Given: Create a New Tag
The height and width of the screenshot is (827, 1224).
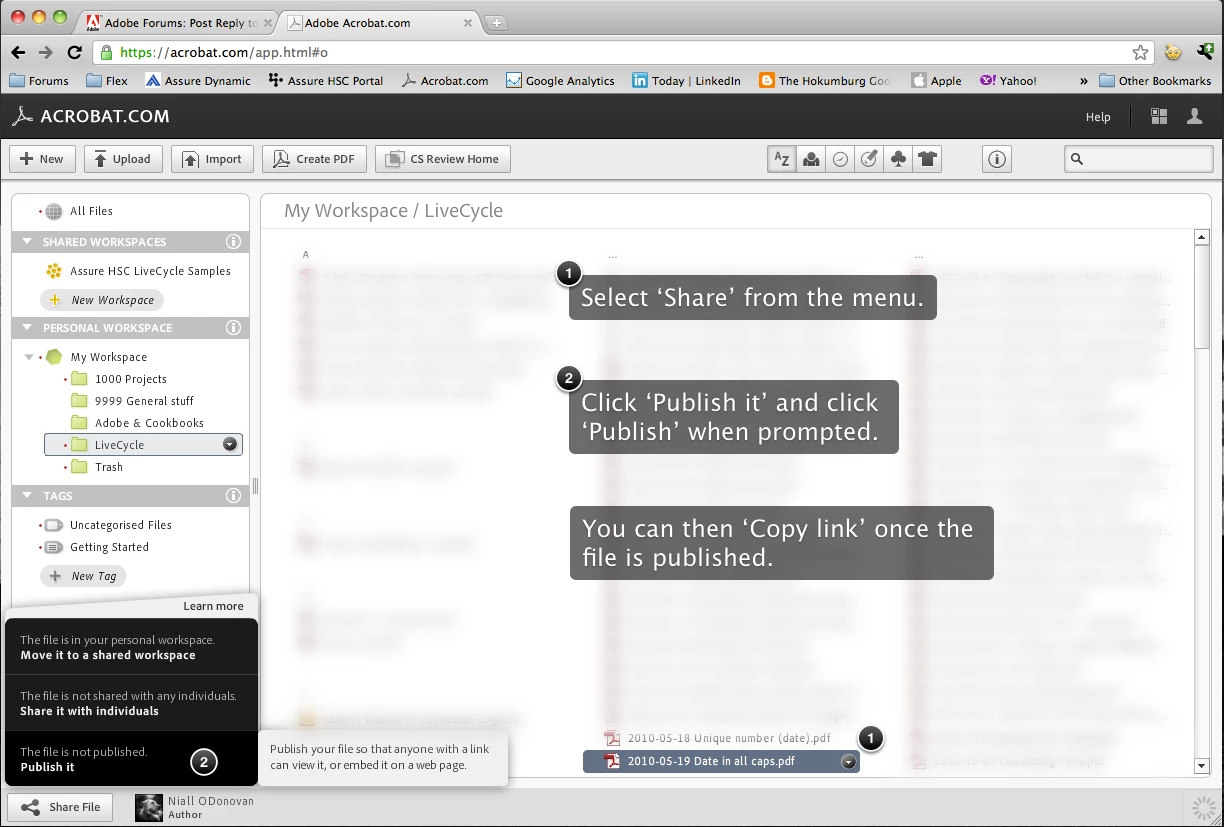Looking at the screenshot, I should pos(83,576).
